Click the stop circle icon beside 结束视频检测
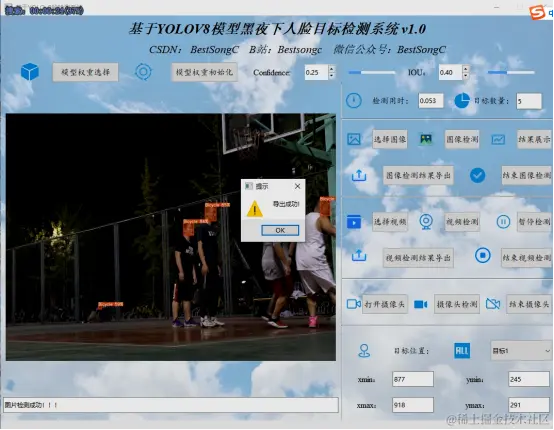The height and width of the screenshot is (430, 554). [x=483, y=255]
